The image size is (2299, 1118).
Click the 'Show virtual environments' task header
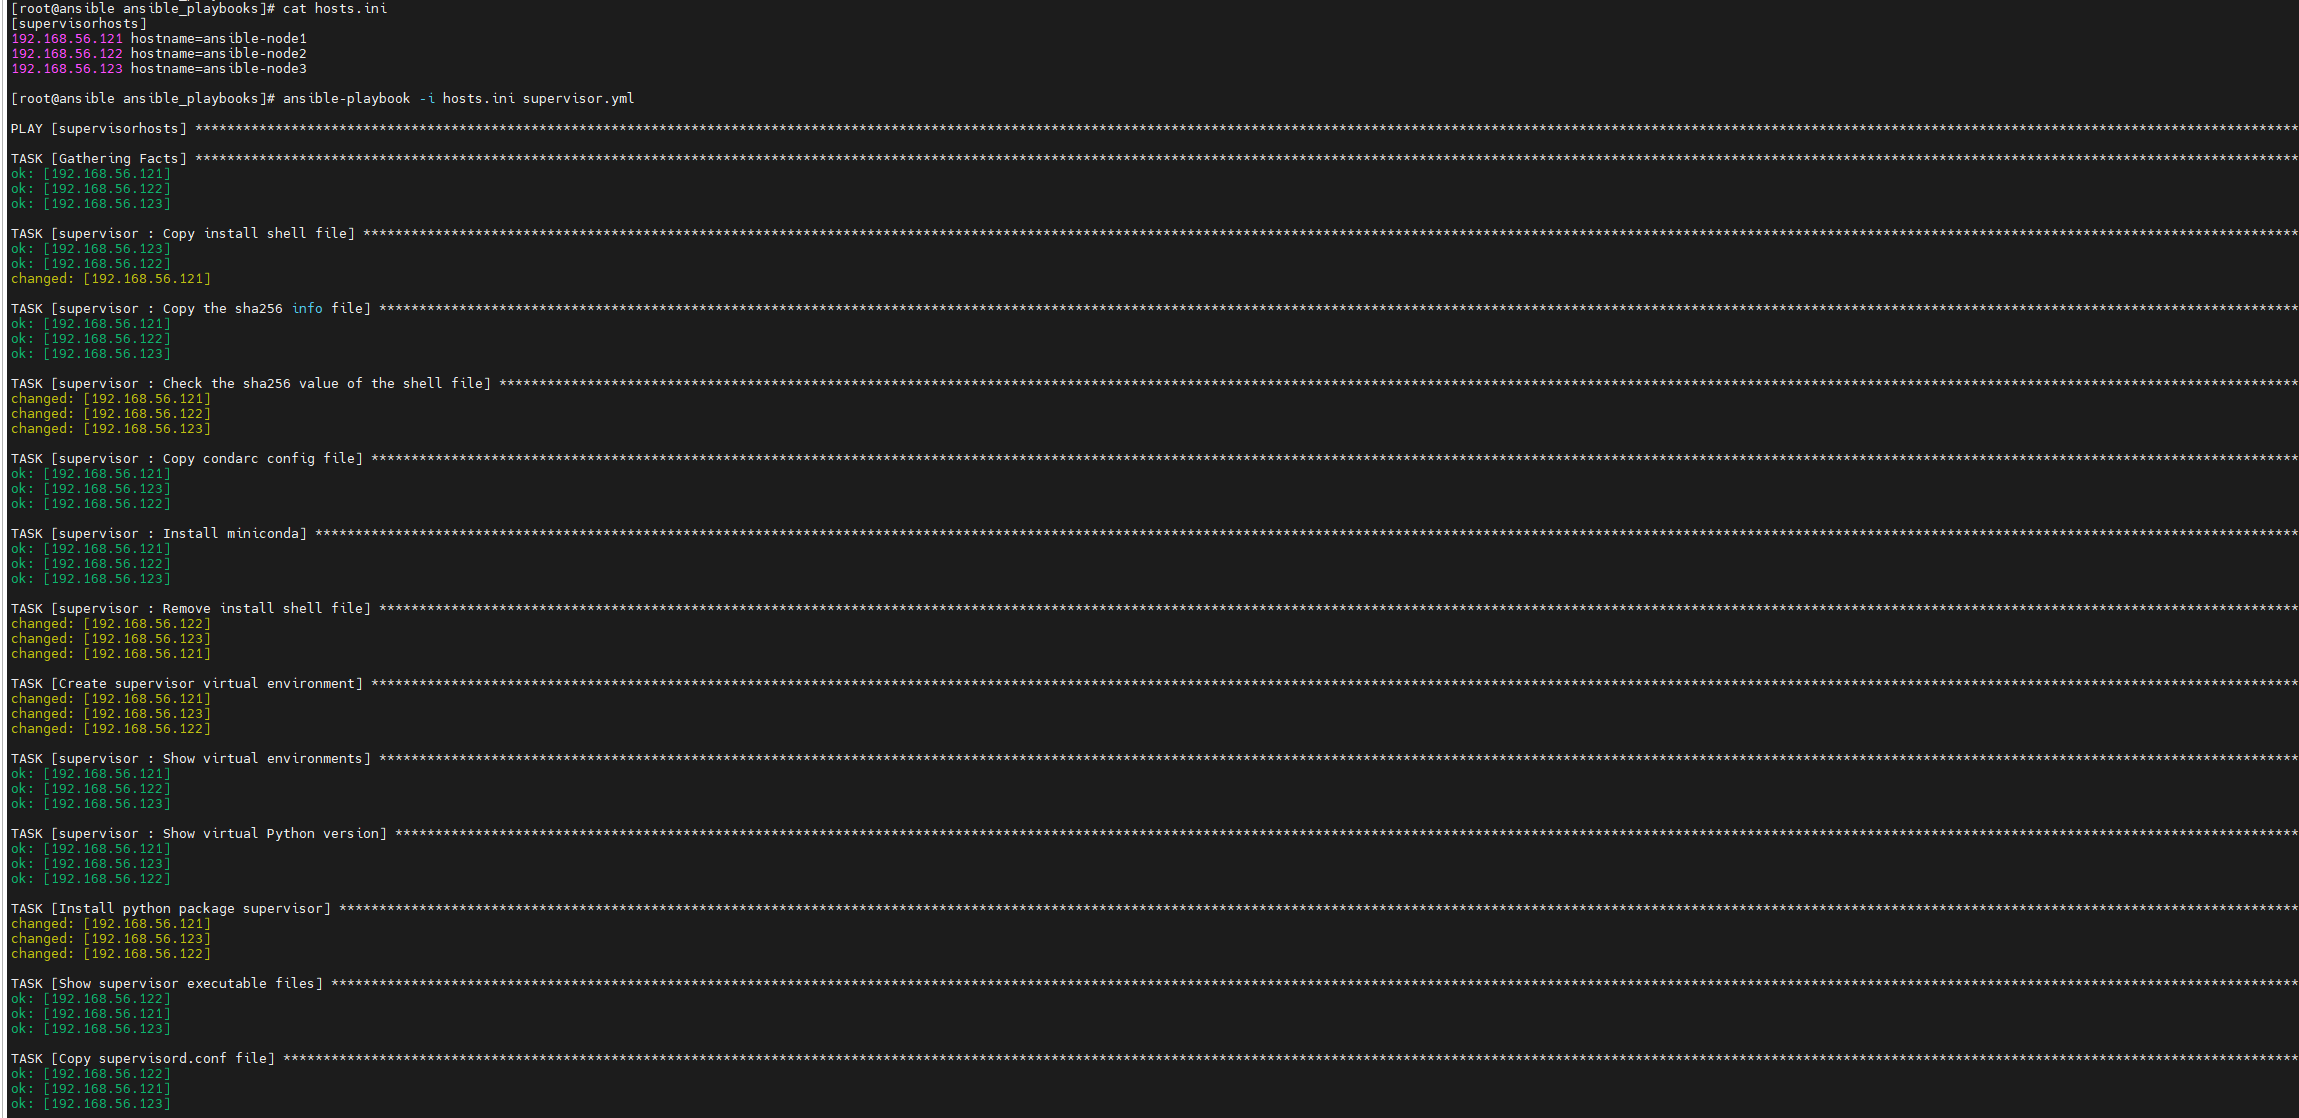pos(191,758)
